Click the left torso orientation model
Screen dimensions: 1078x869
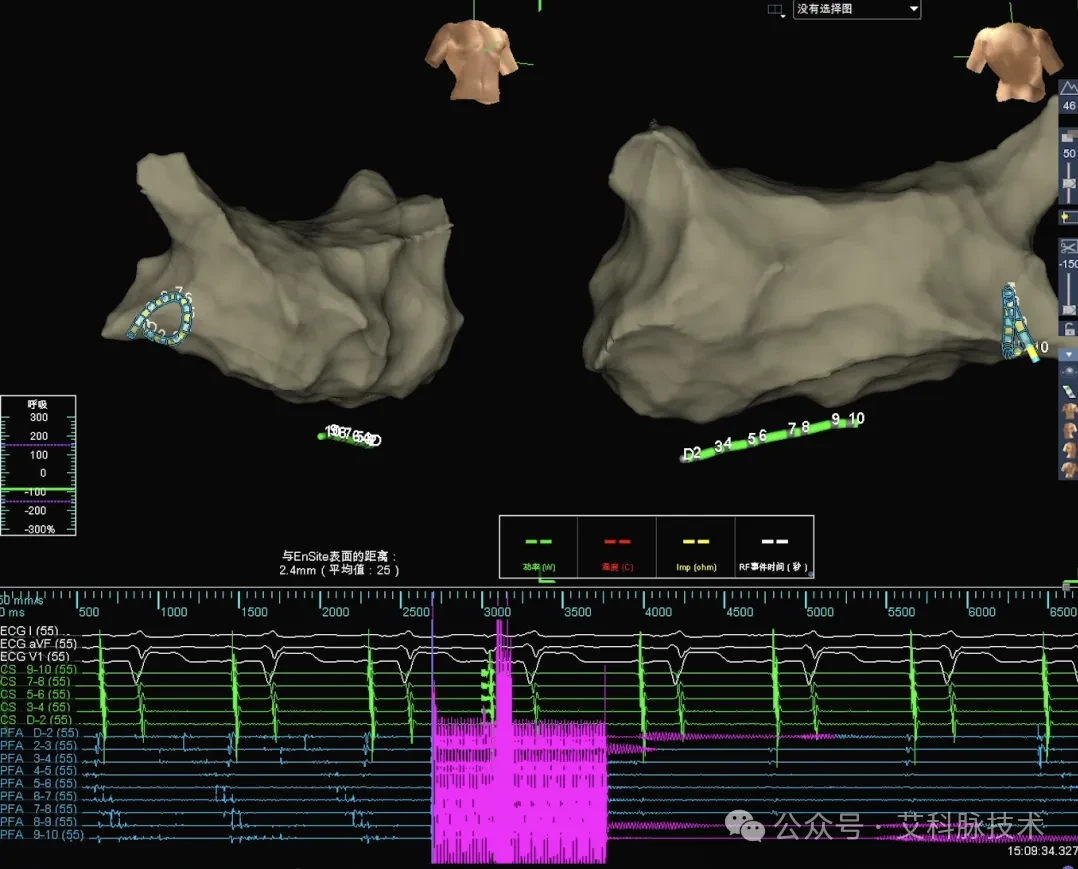(x=472, y=62)
